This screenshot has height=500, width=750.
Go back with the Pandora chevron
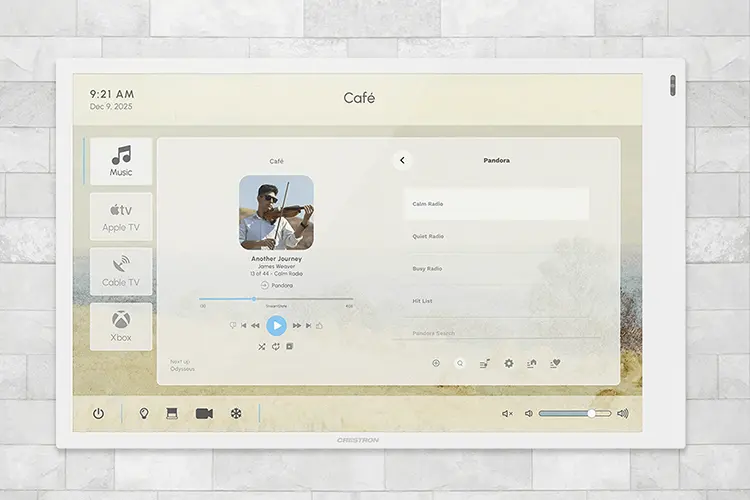pos(402,160)
